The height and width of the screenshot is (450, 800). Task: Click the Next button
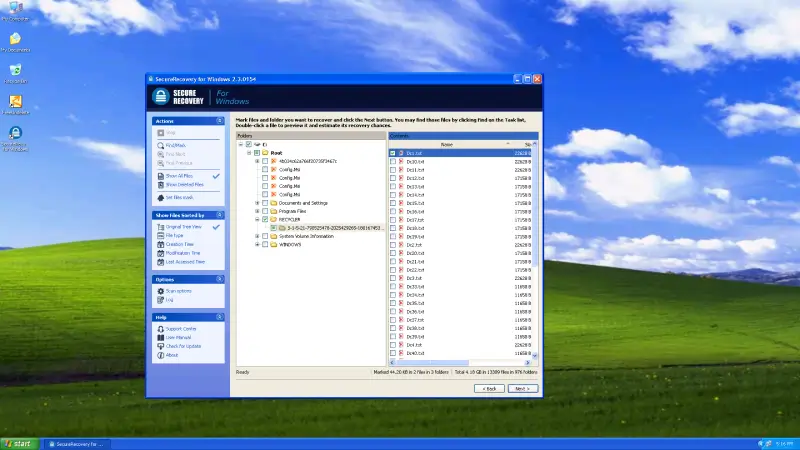point(522,389)
